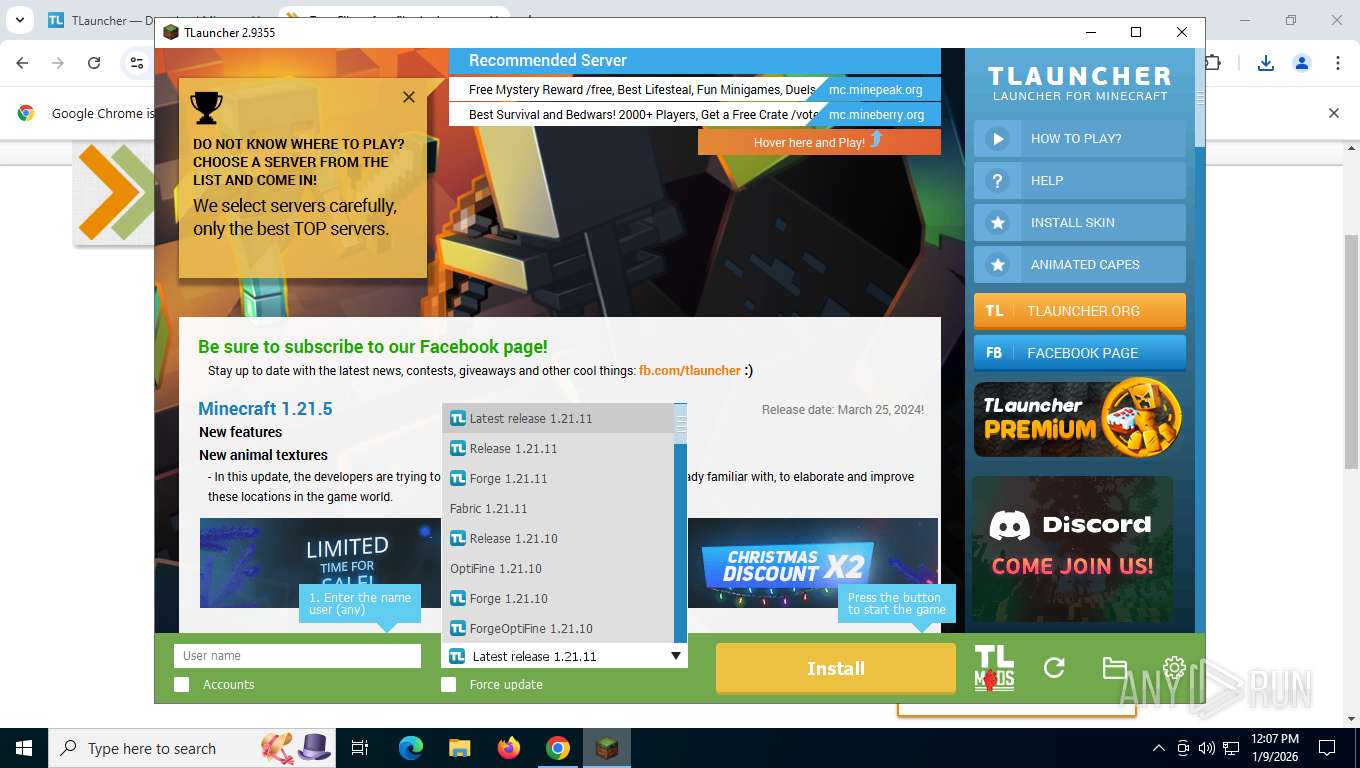Open the notification center icon
The width and height of the screenshot is (1360, 768).
pyautogui.click(x=1327, y=748)
